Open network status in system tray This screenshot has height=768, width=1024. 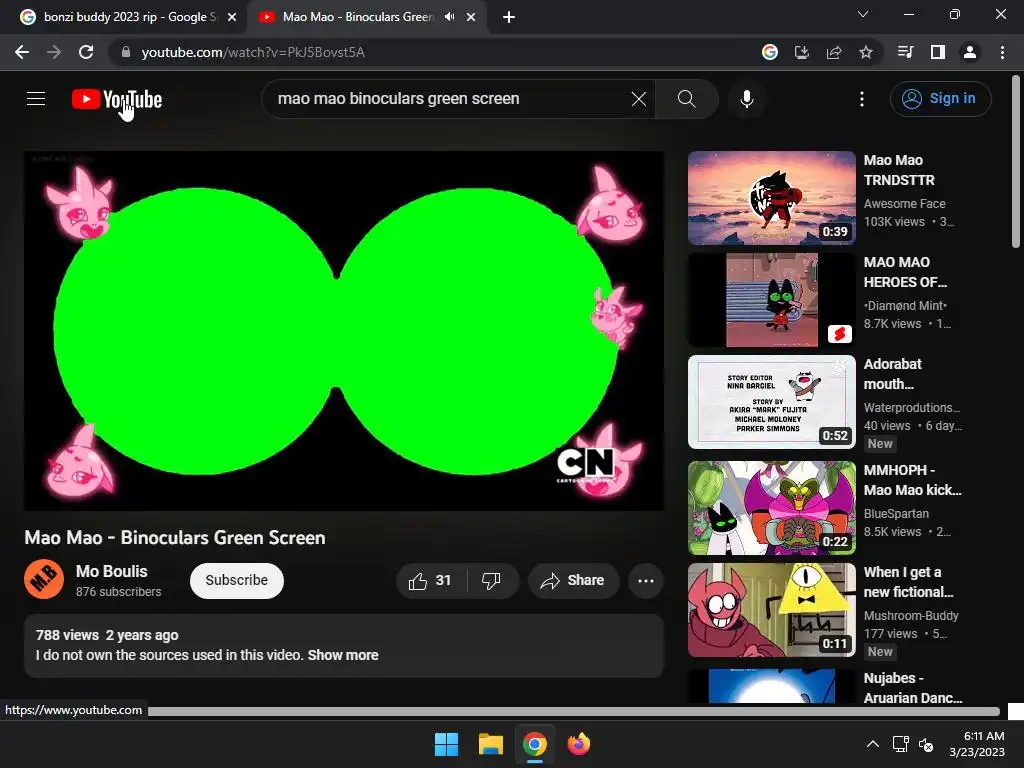click(901, 744)
